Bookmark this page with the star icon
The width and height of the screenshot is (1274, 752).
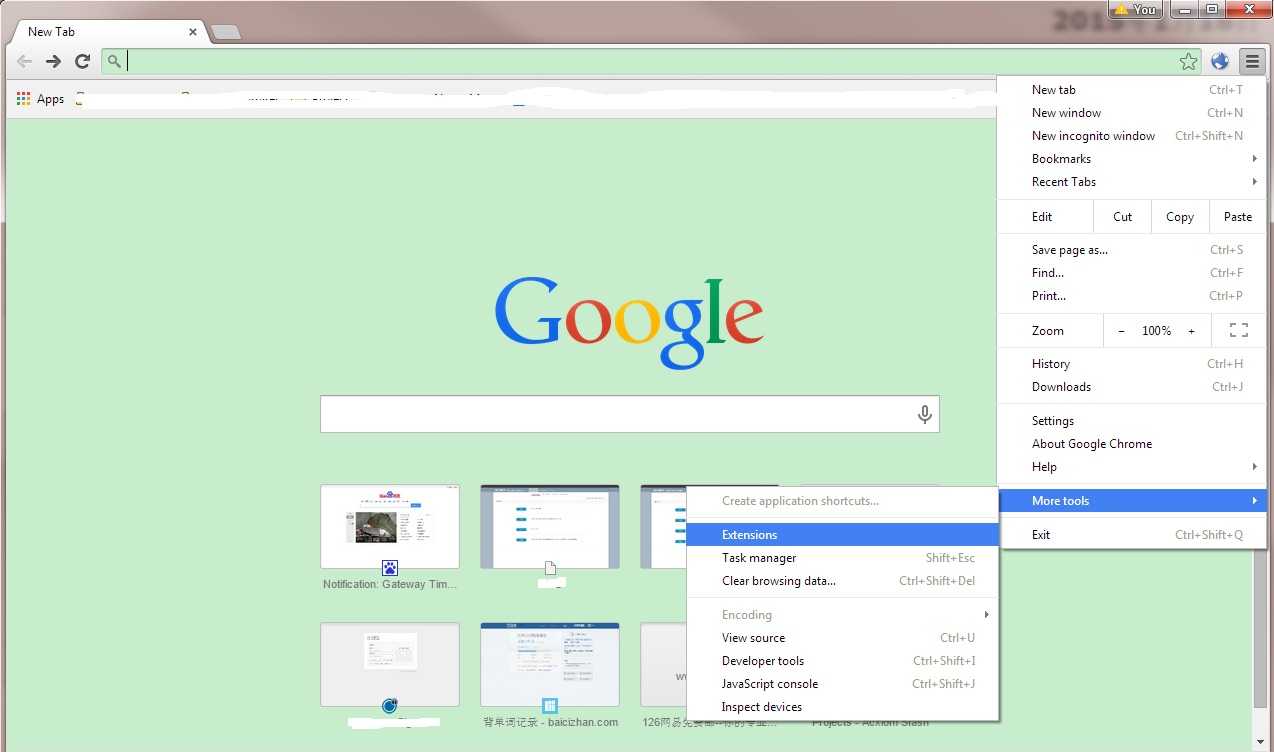(x=1188, y=62)
